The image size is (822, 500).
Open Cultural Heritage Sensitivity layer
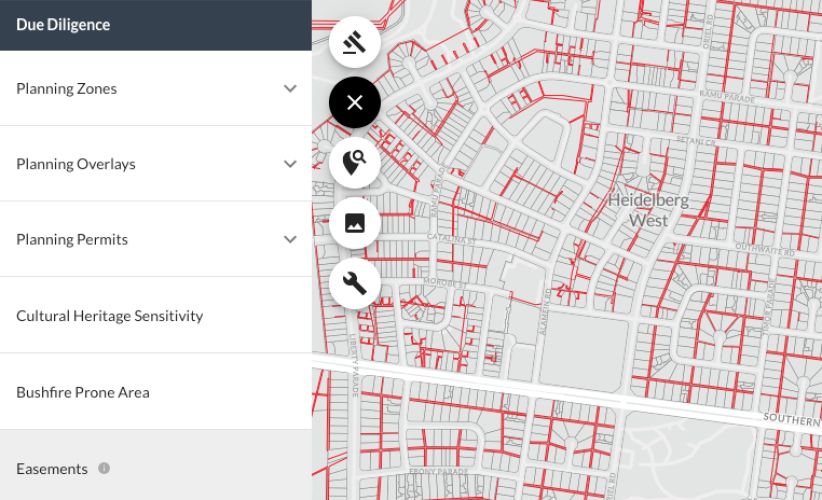(x=156, y=315)
